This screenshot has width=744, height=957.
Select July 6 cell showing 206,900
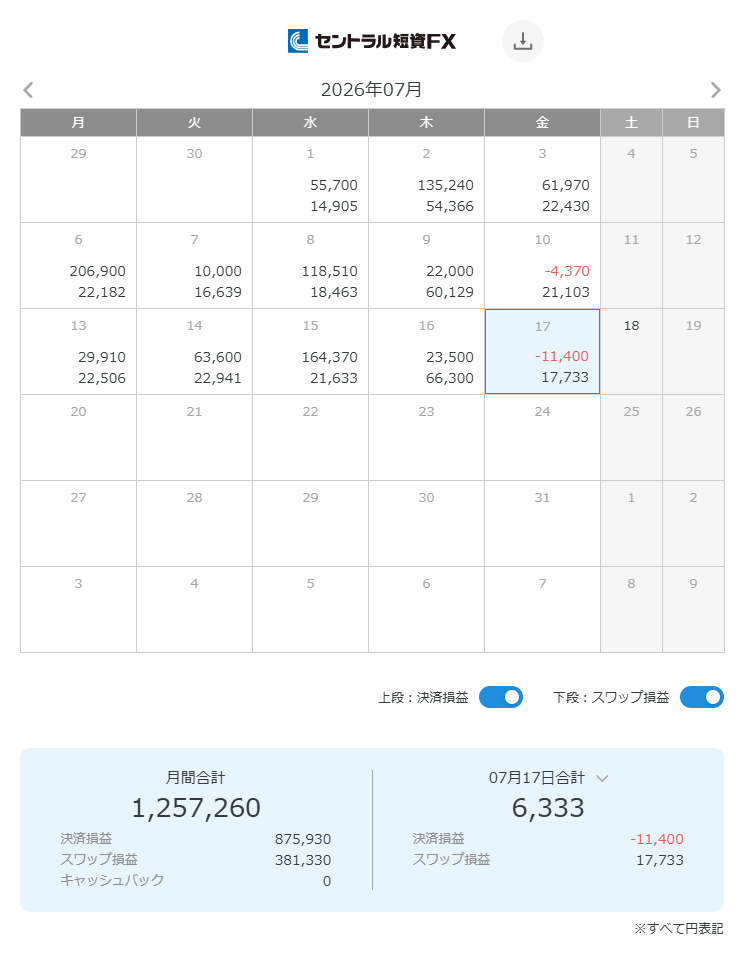(78, 265)
